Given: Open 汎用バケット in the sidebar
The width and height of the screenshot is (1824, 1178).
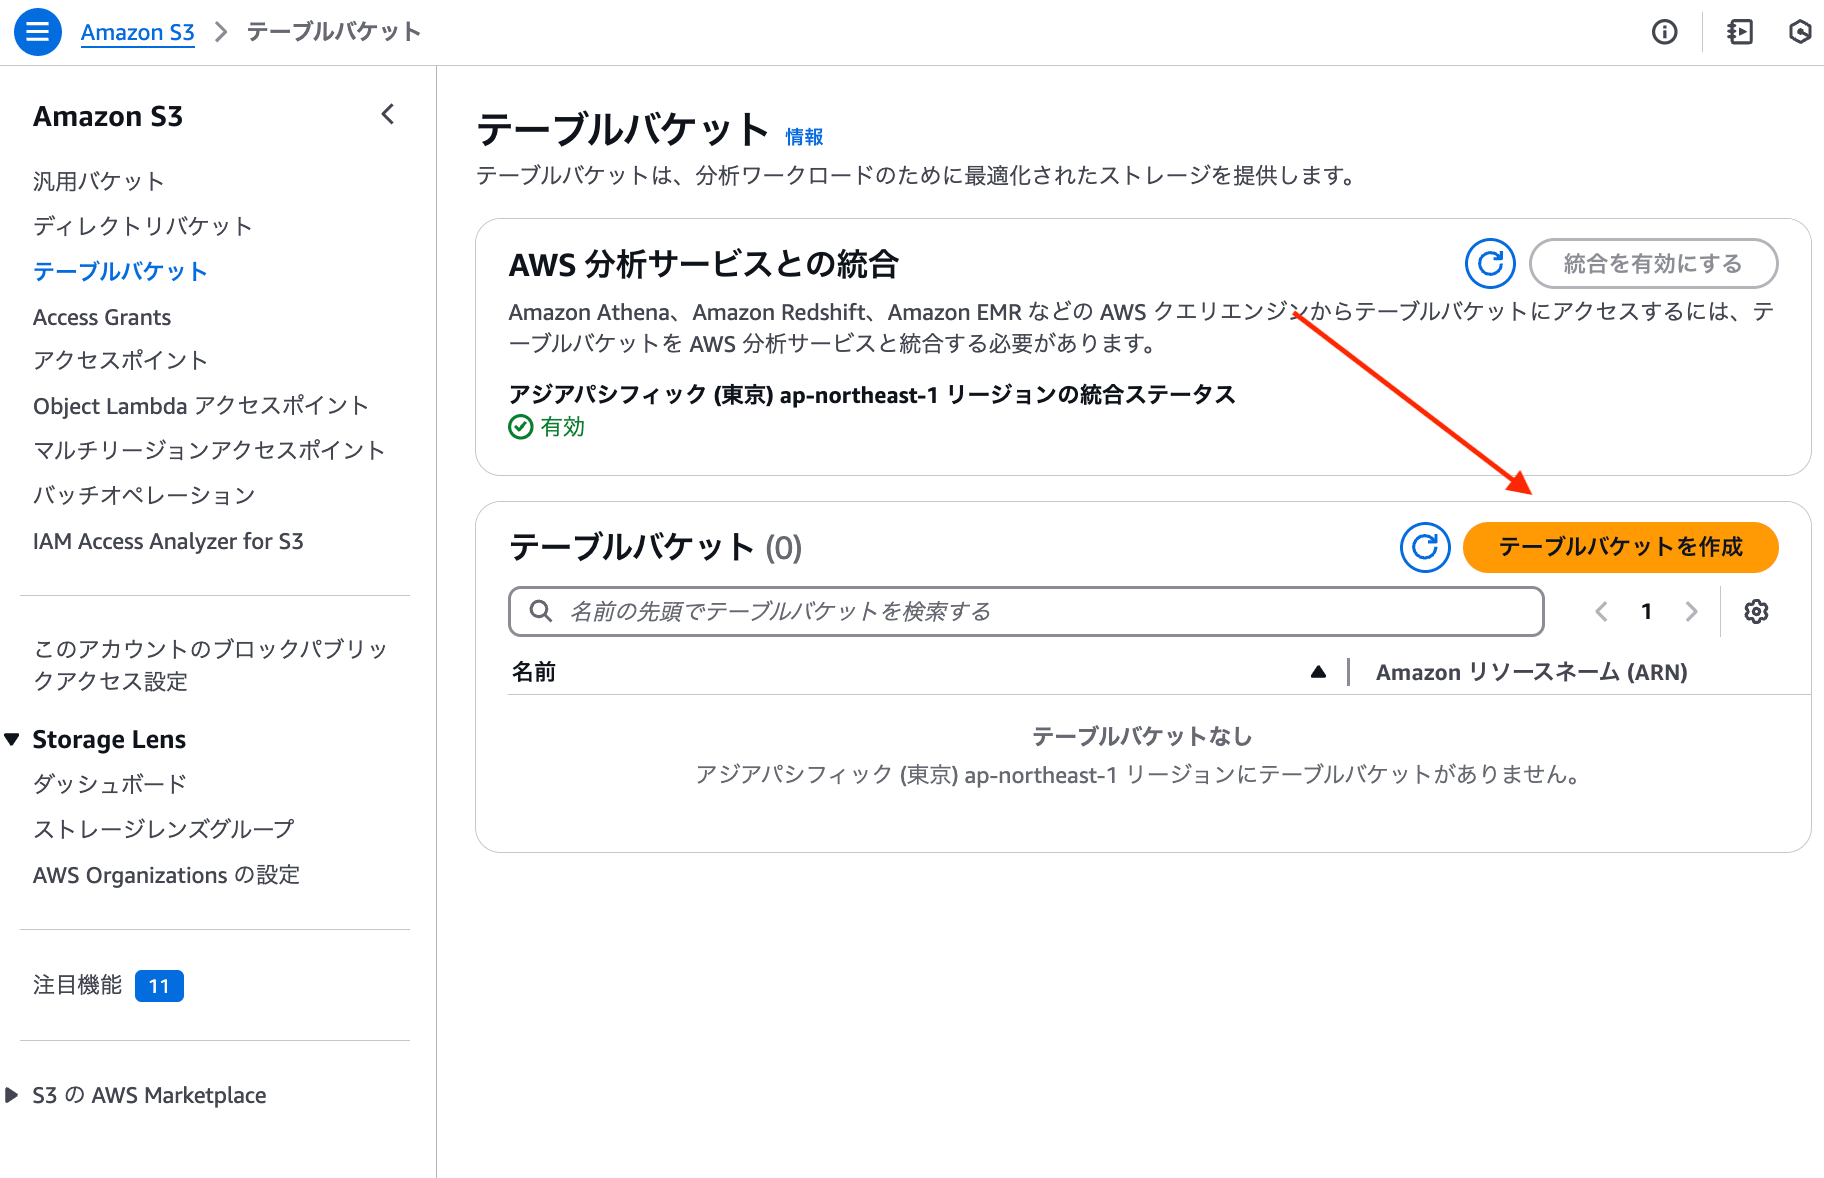Looking at the screenshot, I should coord(99,181).
